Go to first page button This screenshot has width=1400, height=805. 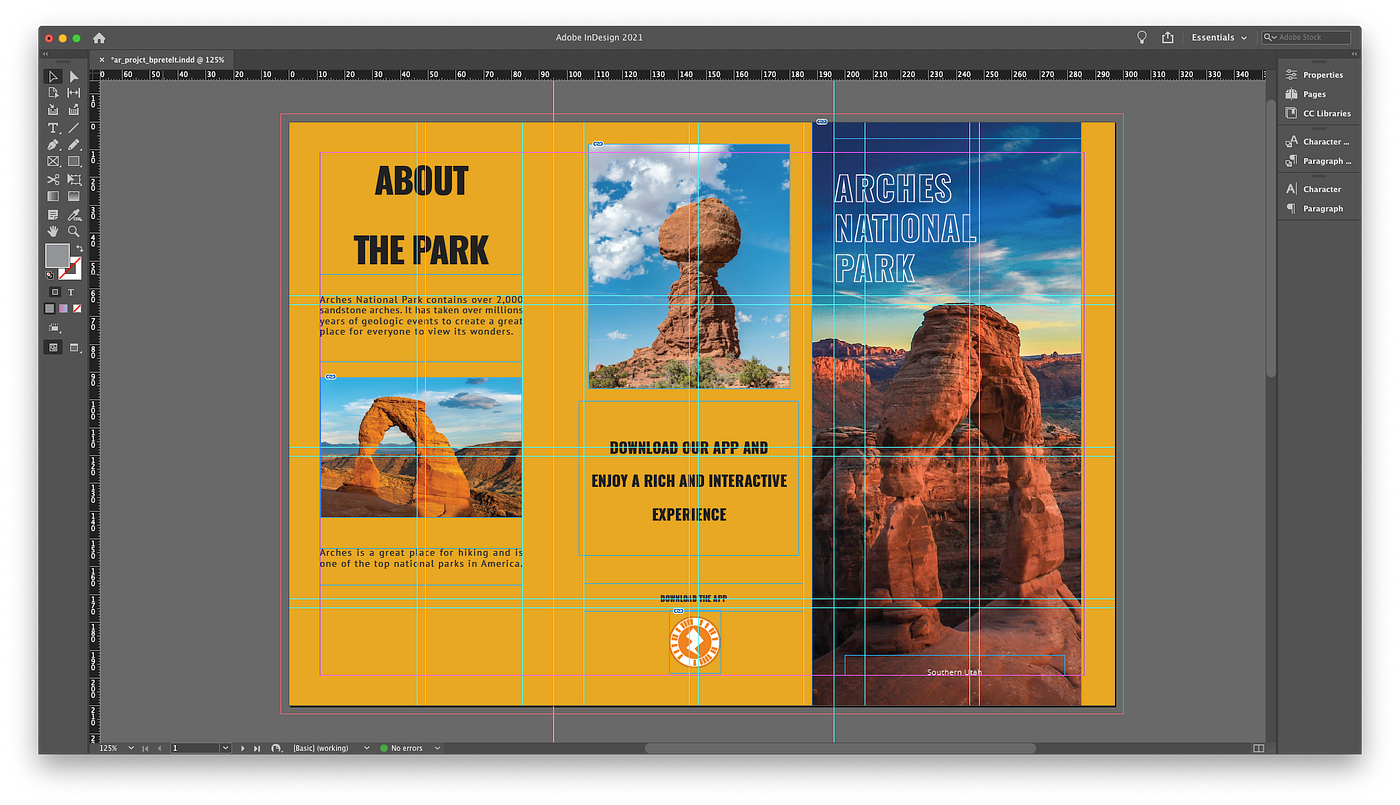[x=145, y=748]
